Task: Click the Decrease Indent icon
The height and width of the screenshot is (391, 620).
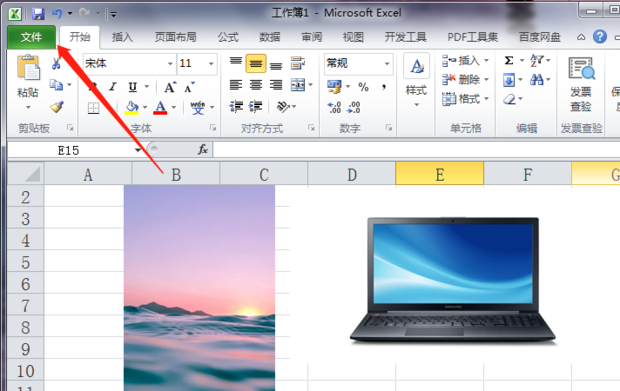Action: (236, 106)
